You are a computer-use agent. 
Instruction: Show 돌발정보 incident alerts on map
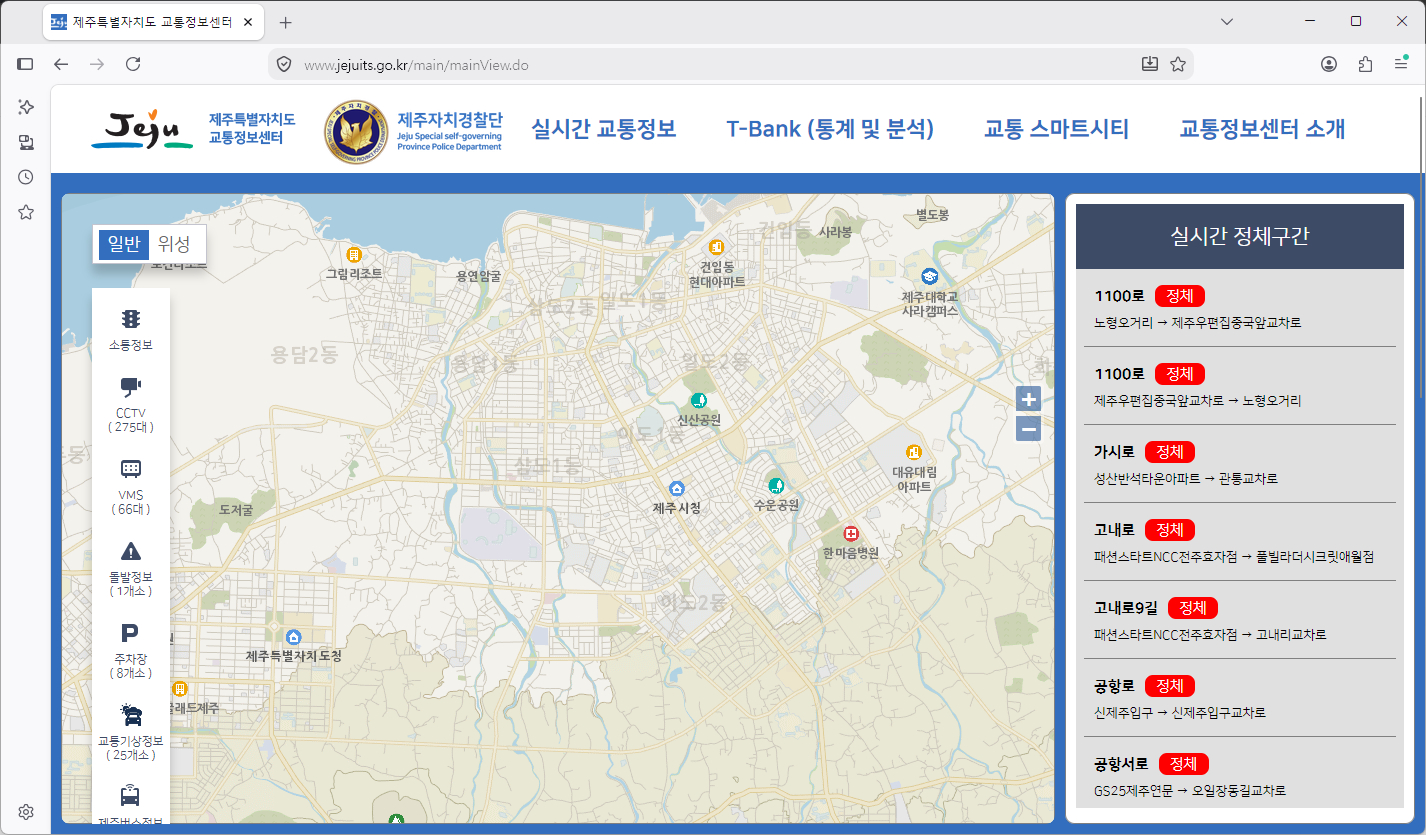point(131,568)
